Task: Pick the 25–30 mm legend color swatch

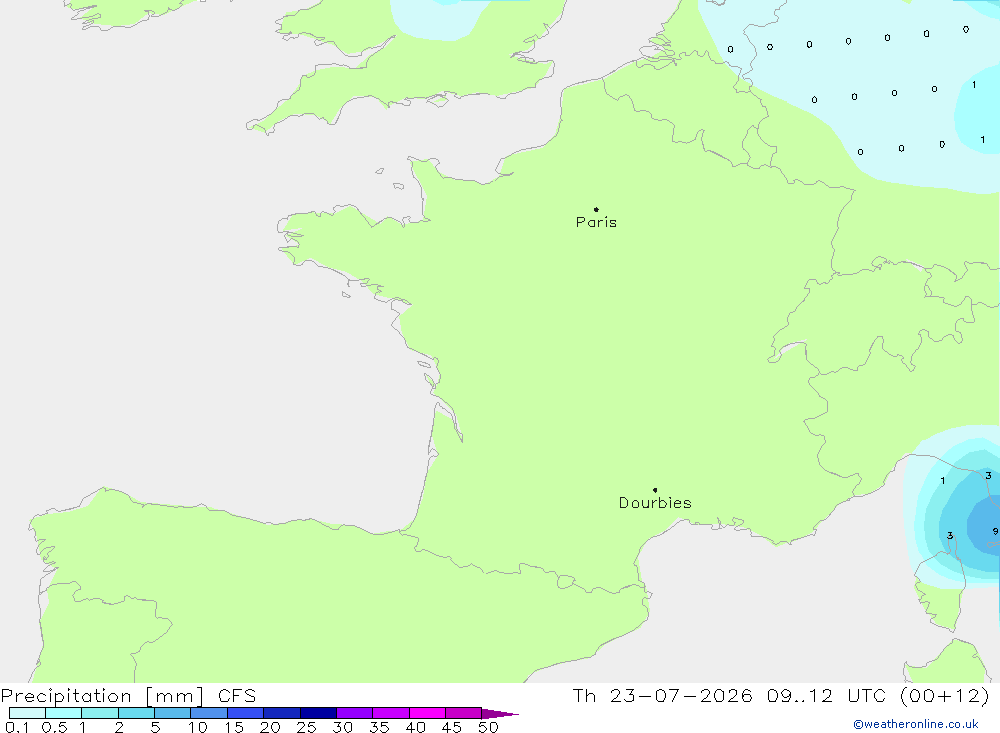Action: (318, 713)
